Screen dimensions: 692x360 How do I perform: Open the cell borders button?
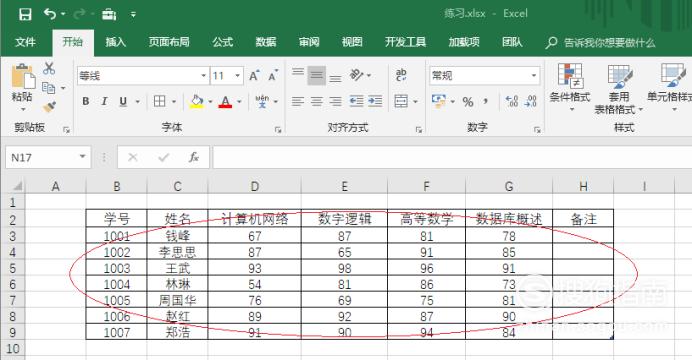click(159, 101)
